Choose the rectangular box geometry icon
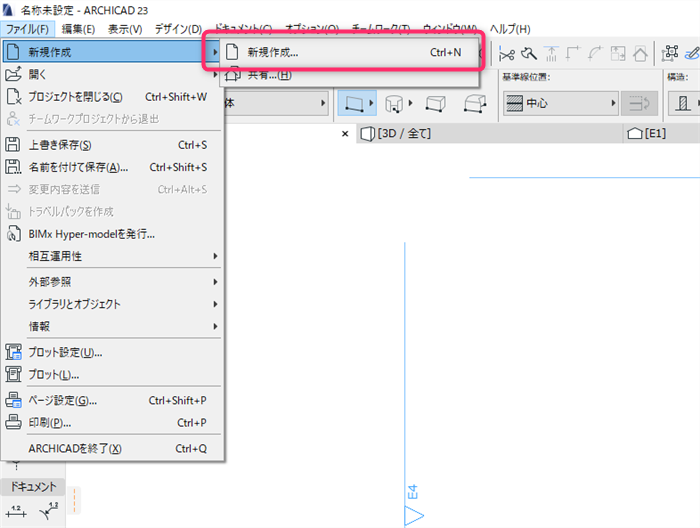The width and height of the screenshot is (700, 528). pyautogui.click(x=436, y=104)
